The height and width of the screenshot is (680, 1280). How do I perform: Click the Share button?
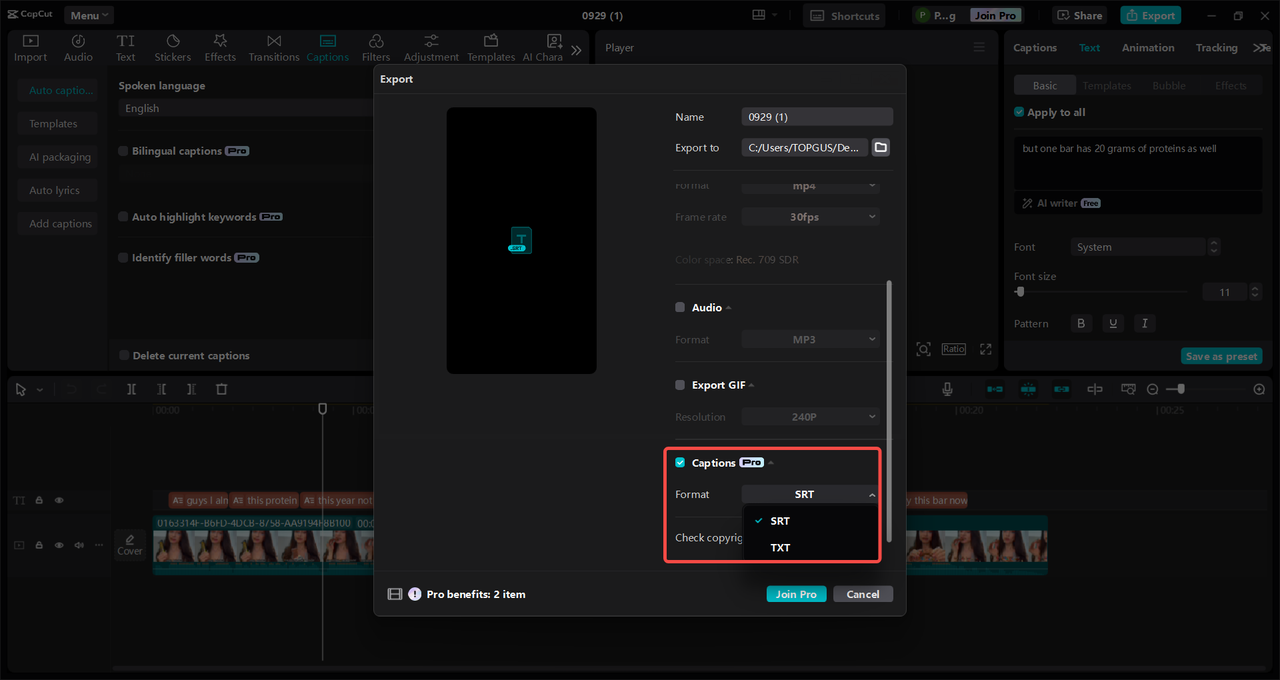point(1079,15)
